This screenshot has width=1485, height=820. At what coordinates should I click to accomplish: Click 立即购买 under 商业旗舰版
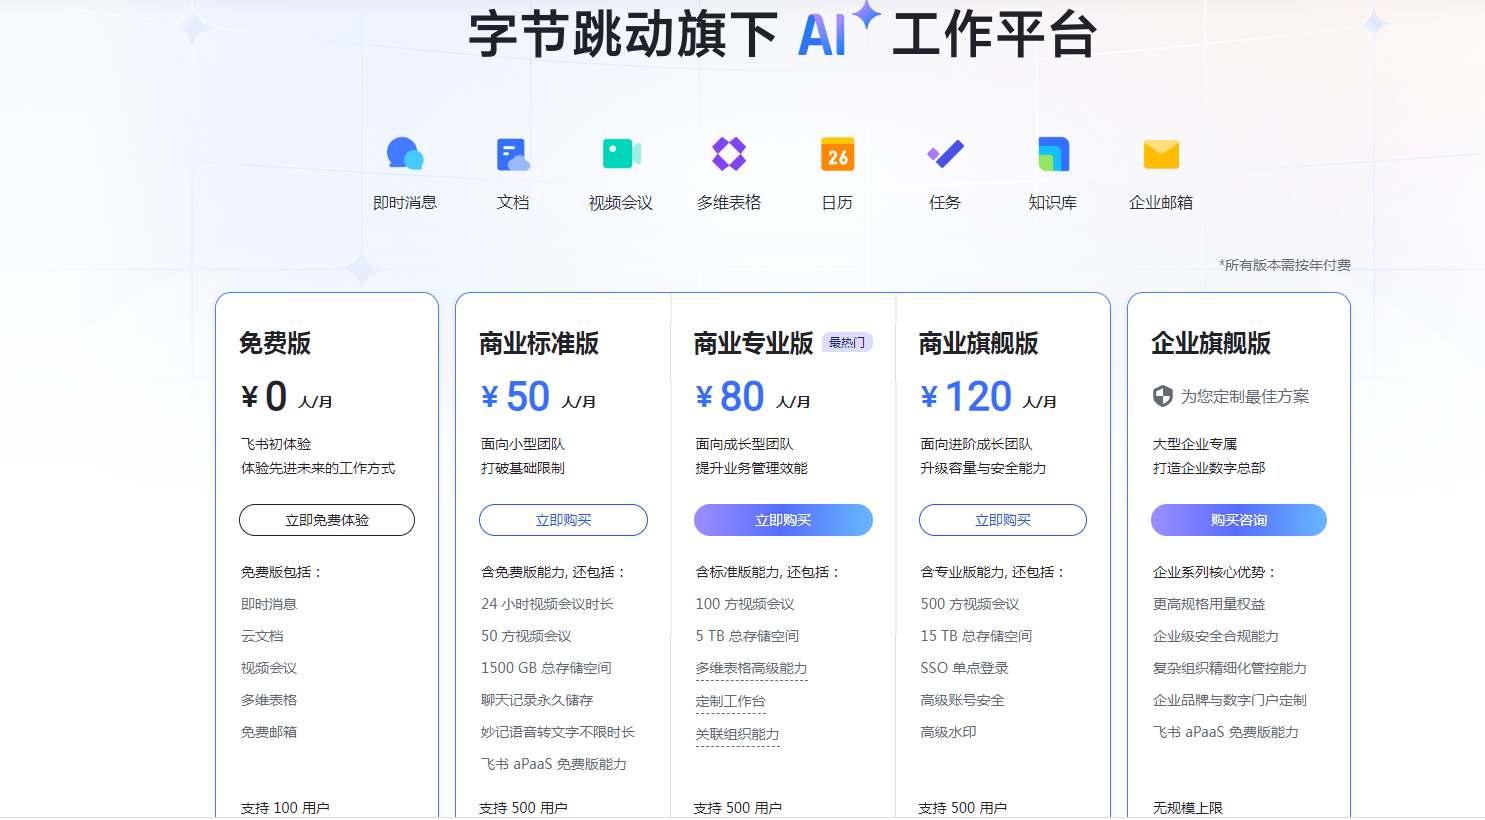pos(1003,520)
